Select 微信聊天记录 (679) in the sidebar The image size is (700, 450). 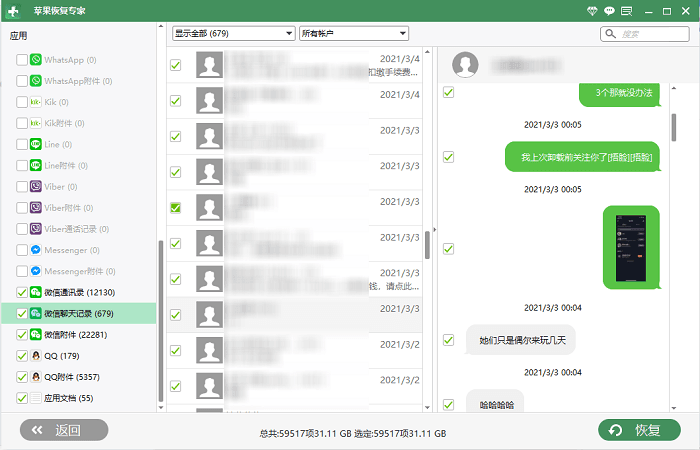click(x=79, y=313)
